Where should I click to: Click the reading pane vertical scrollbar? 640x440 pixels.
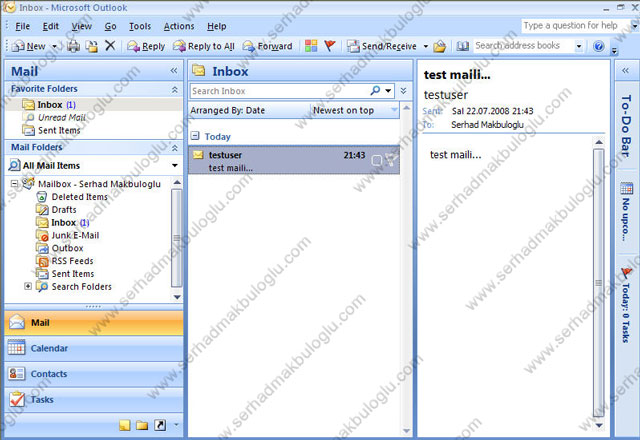[x=598, y=282]
